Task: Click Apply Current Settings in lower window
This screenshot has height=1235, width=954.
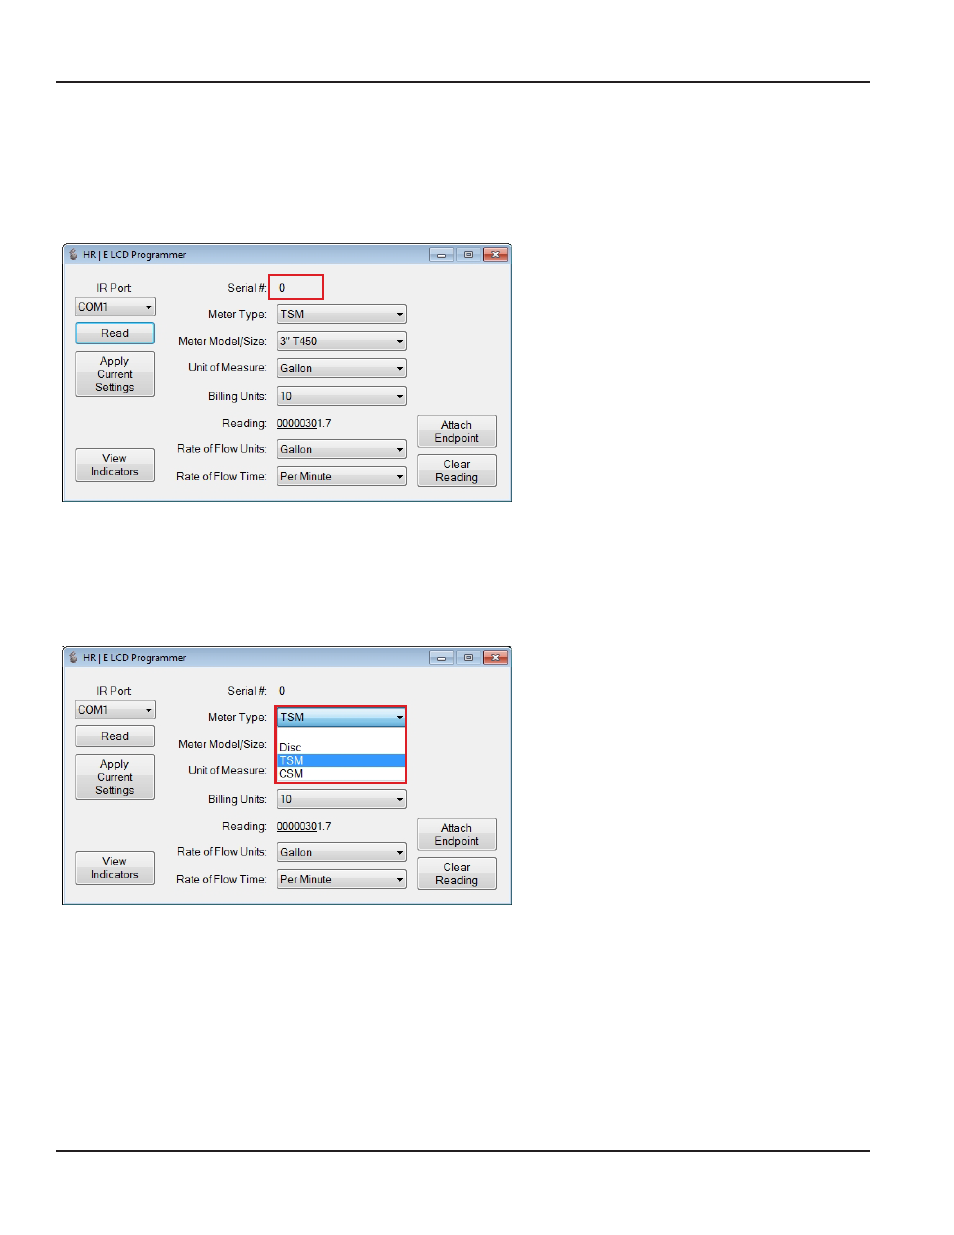Action: tap(115, 777)
